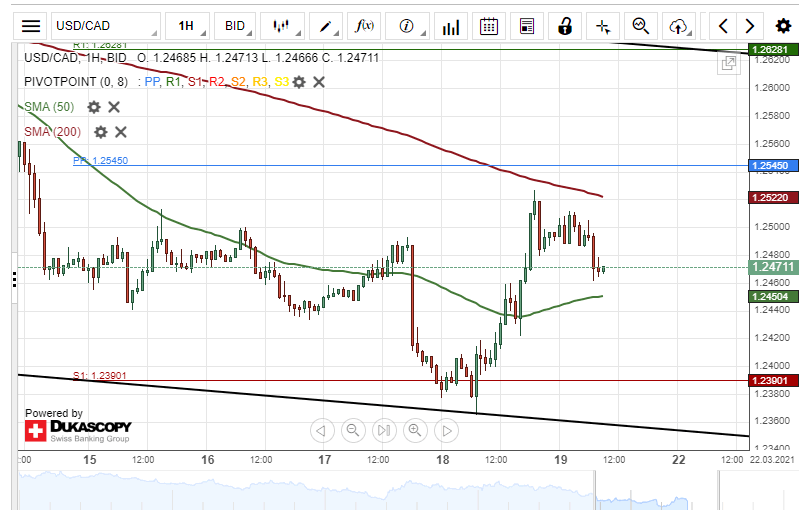
Task: Open SMA (200) settings gear
Action: 101,132
